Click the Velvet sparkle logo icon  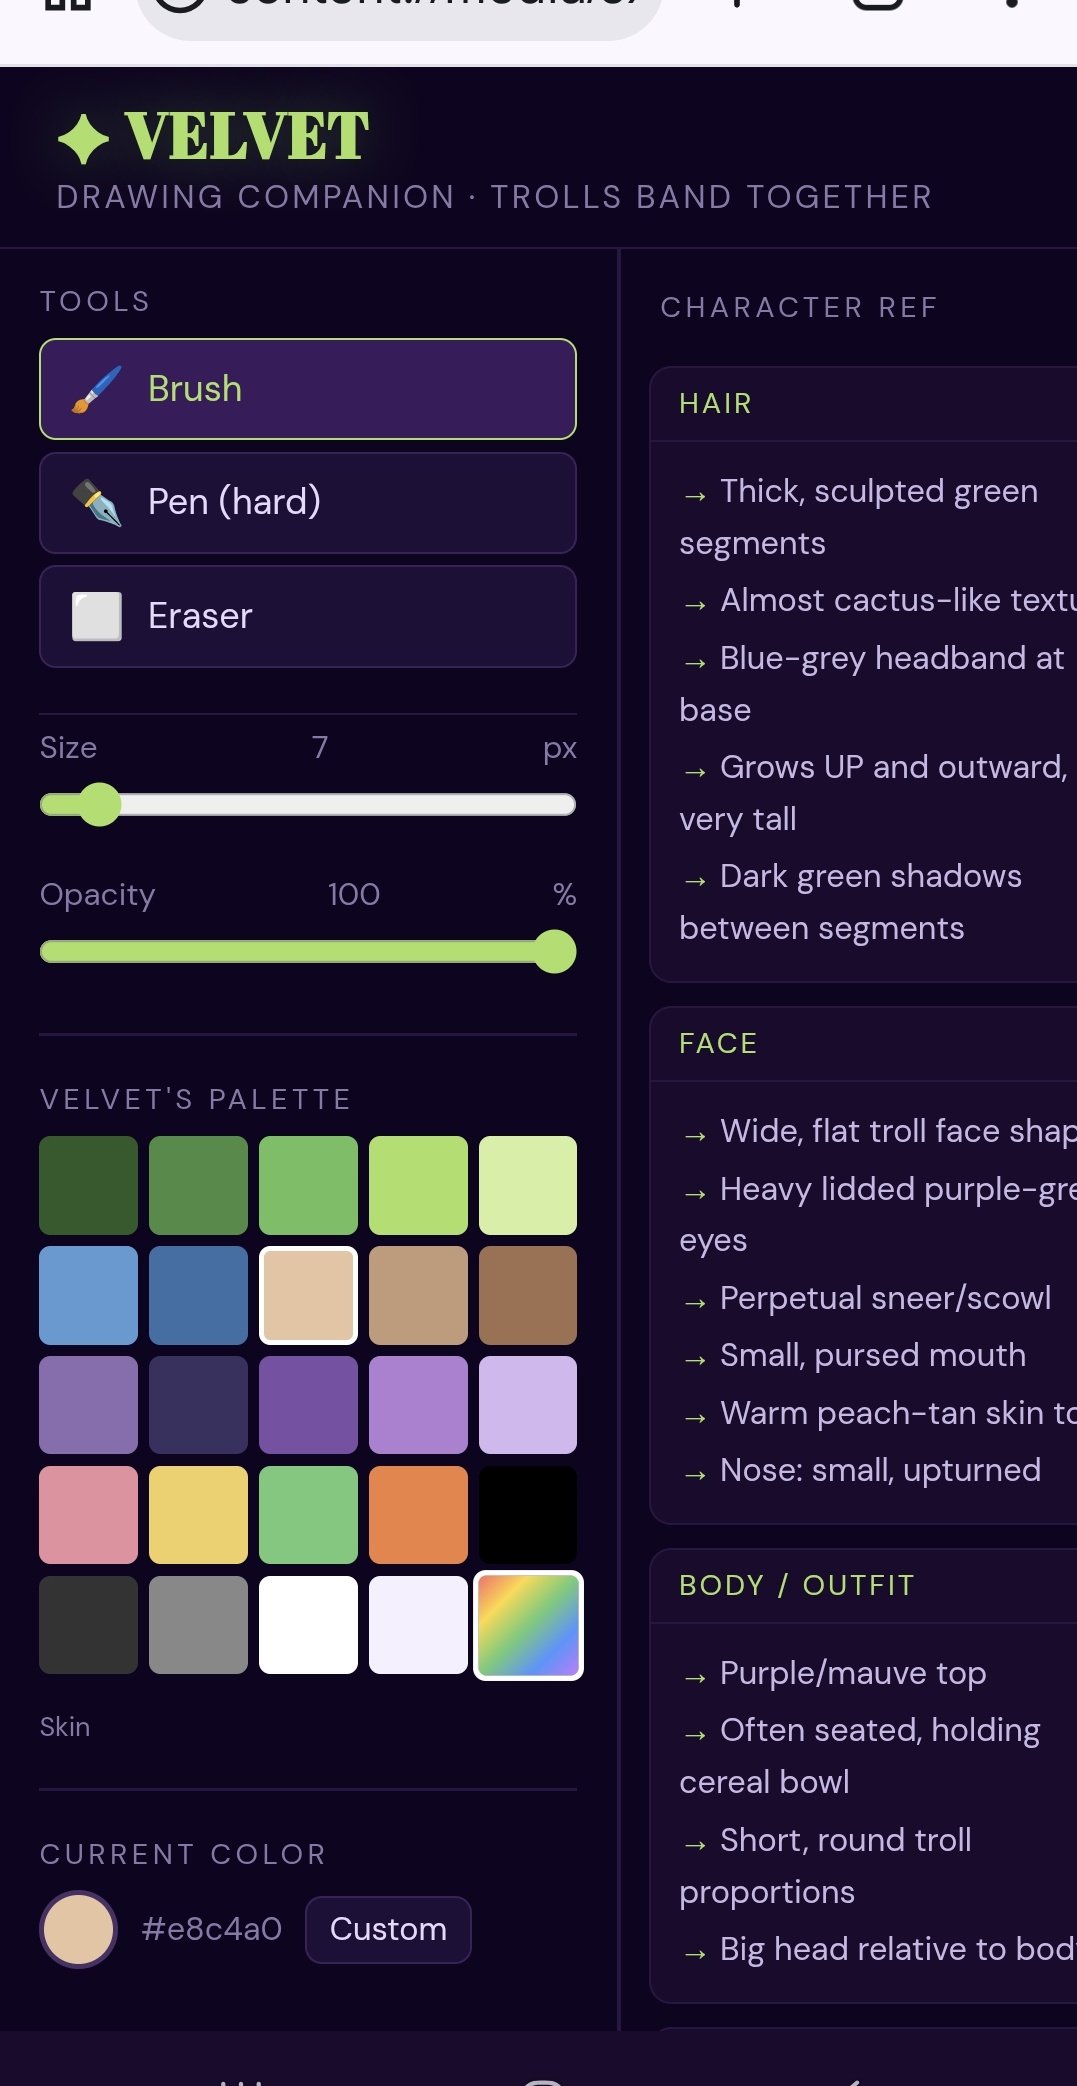point(83,138)
